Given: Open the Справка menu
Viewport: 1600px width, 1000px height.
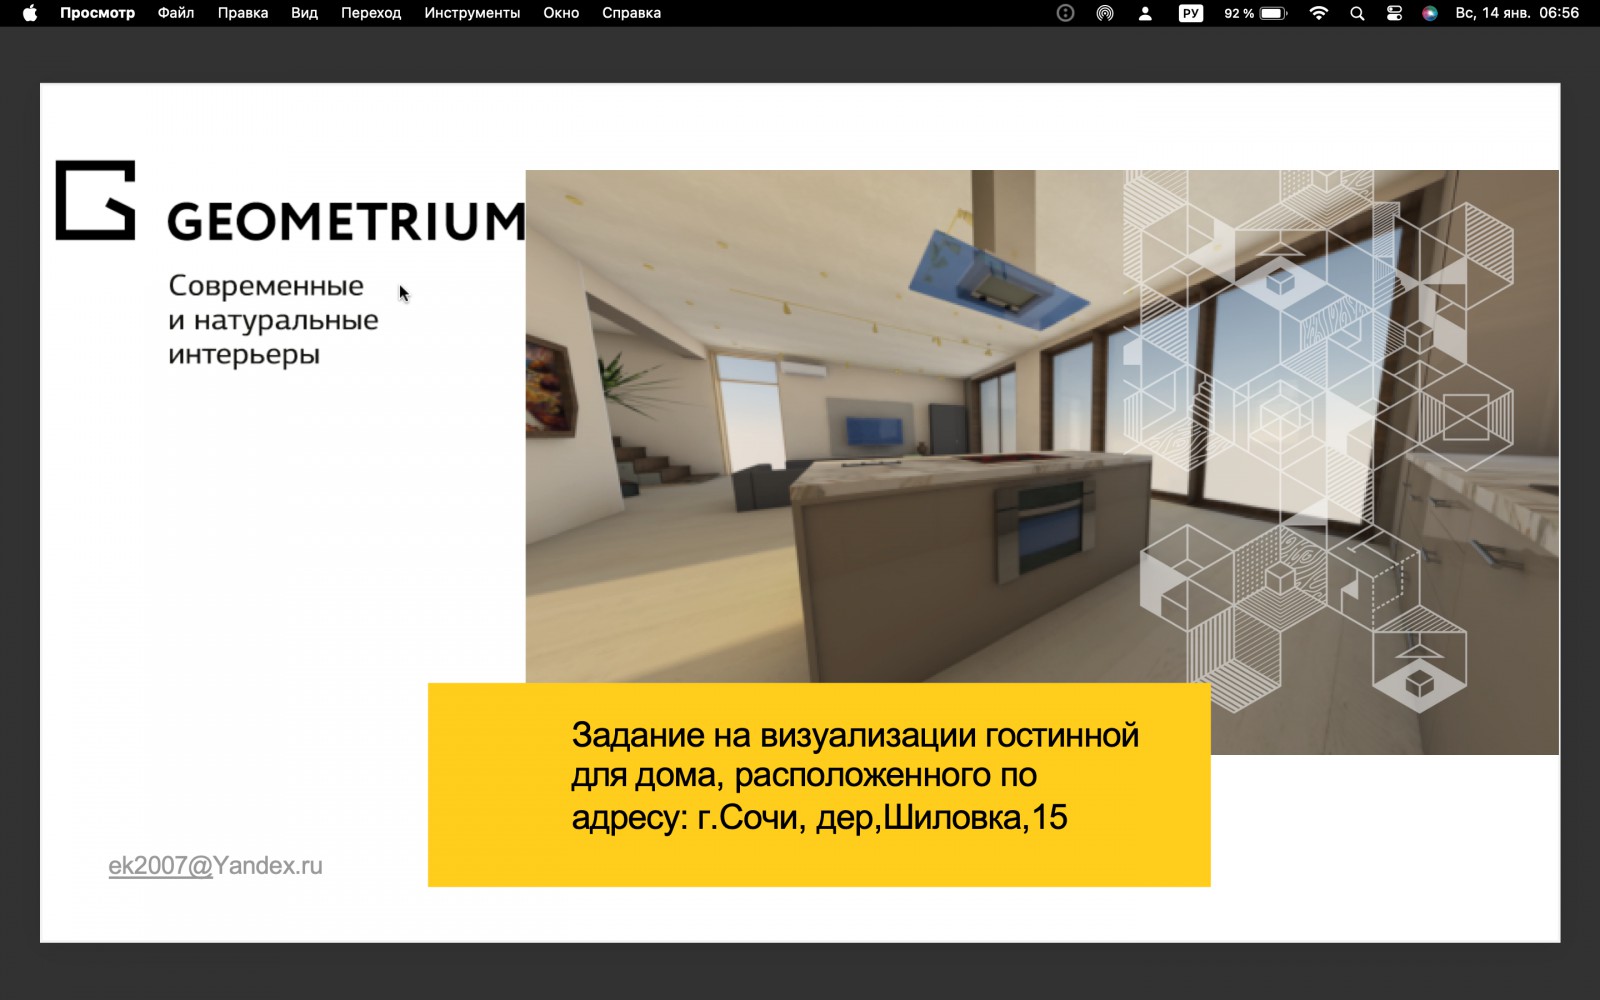Looking at the screenshot, I should (631, 13).
